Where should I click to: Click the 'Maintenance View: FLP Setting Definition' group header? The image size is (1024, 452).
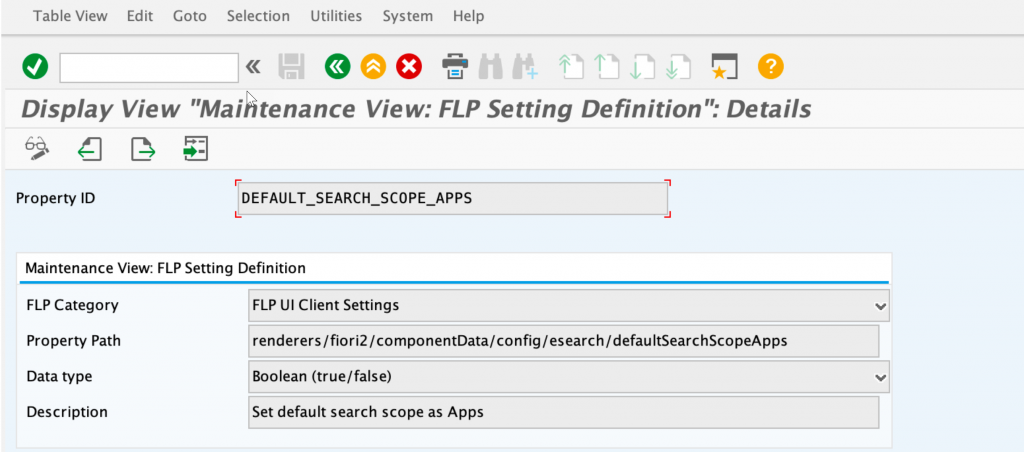(165, 268)
